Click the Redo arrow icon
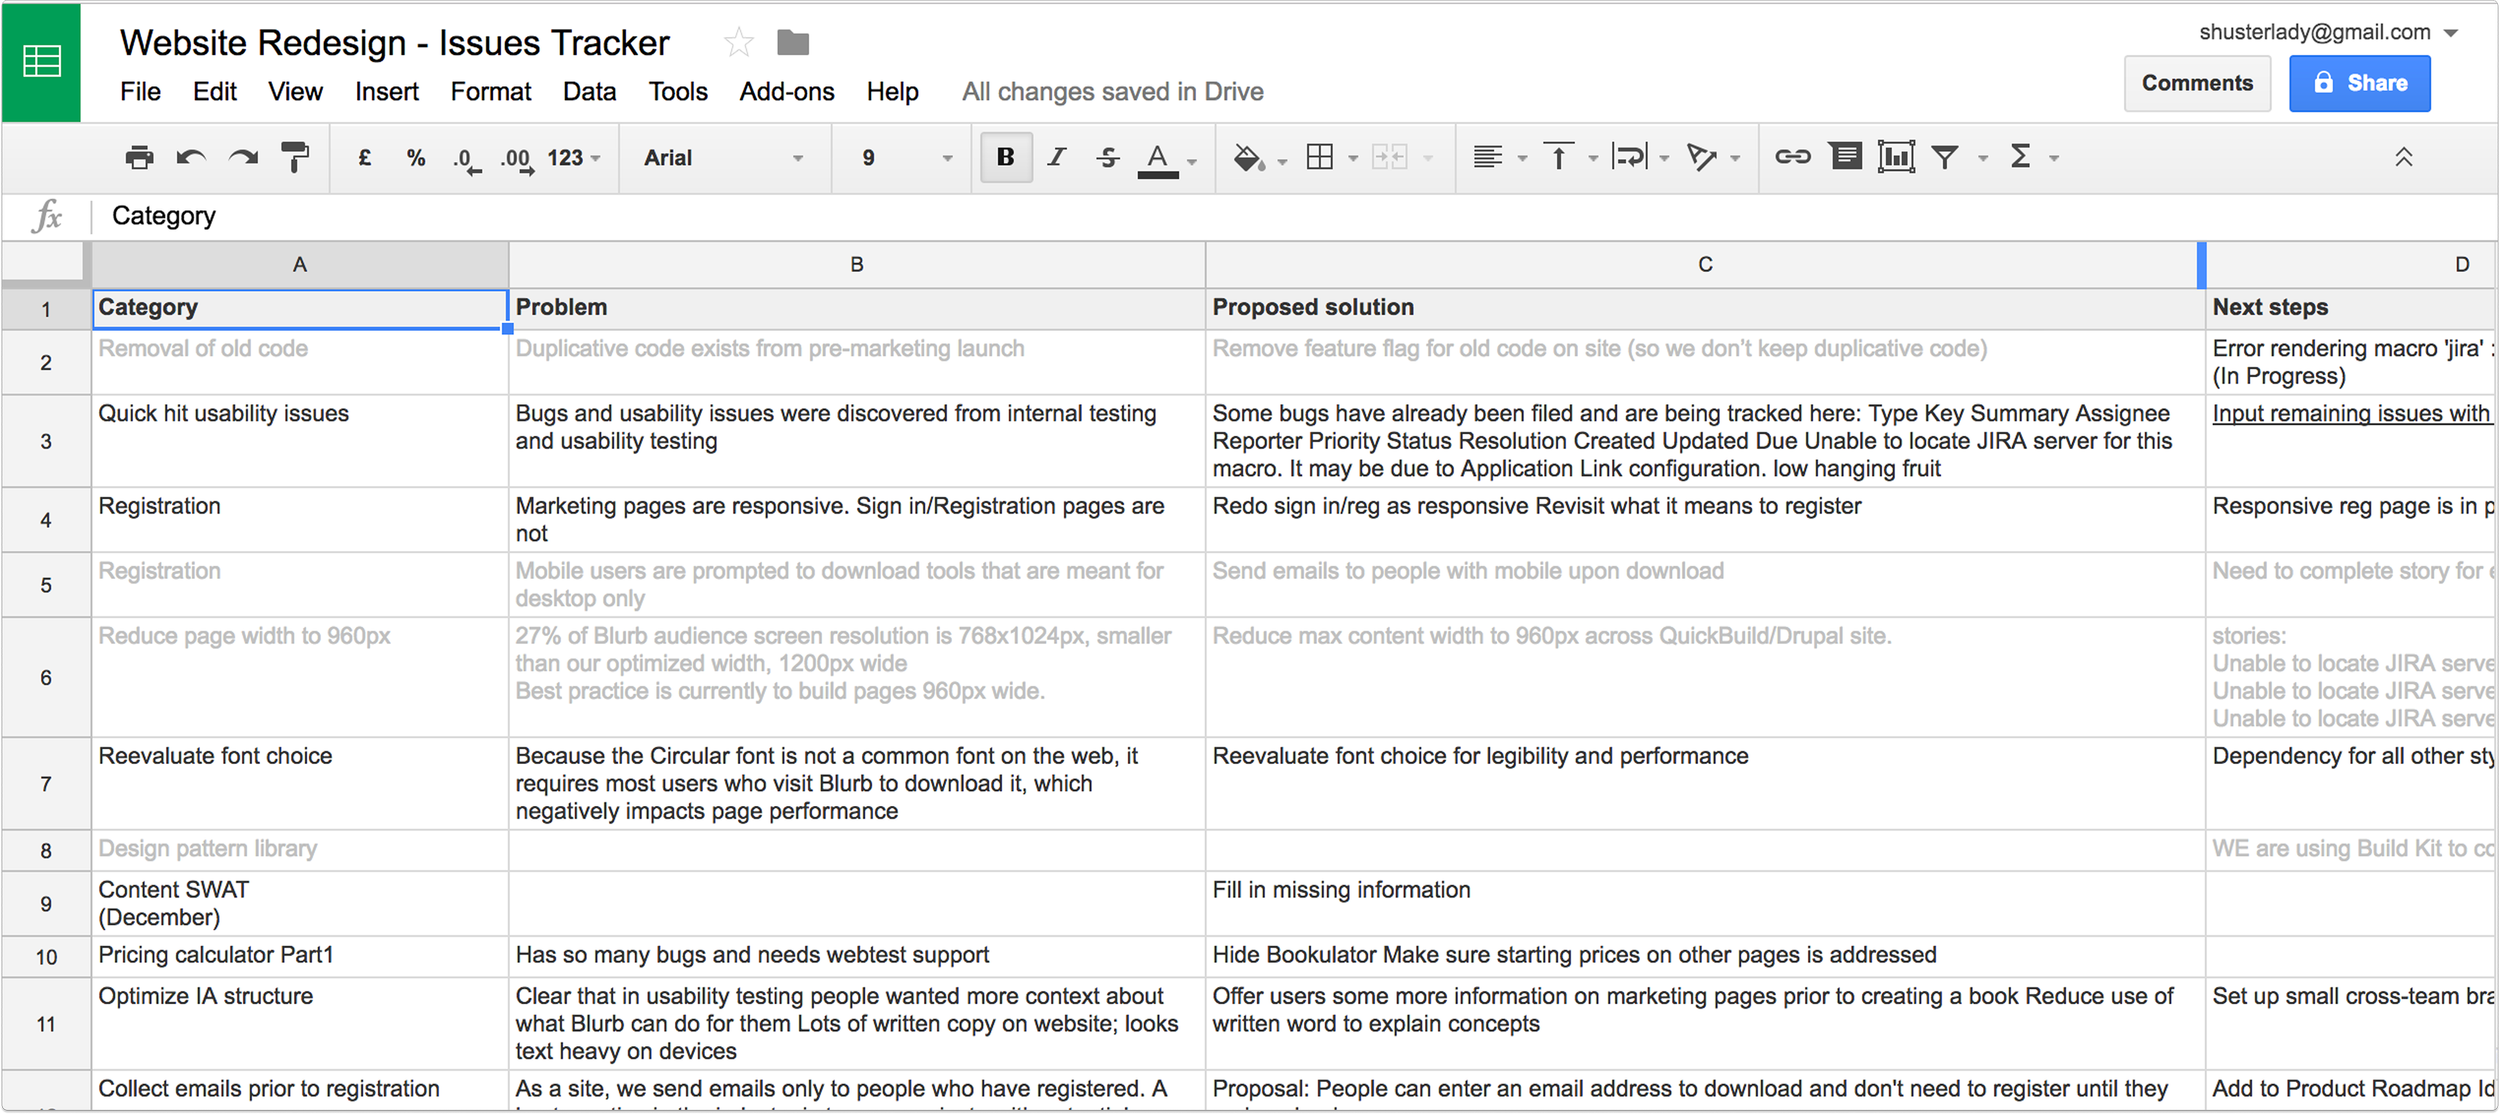This screenshot has width=2500, height=1114. (x=243, y=158)
